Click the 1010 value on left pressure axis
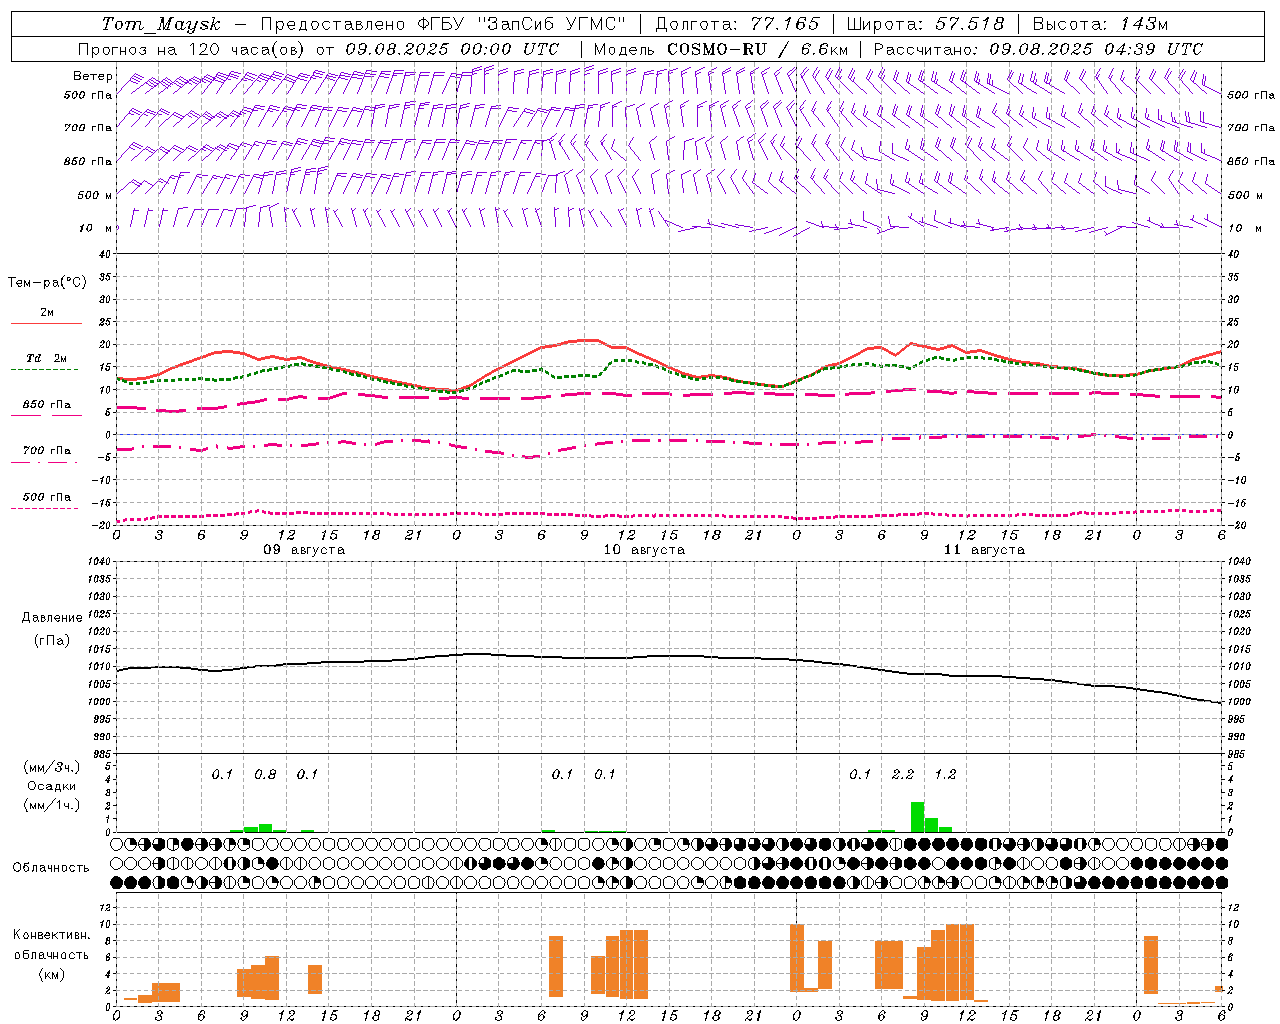Image resolution: width=1280 pixels, height=1024 pixels. (98, 667)
